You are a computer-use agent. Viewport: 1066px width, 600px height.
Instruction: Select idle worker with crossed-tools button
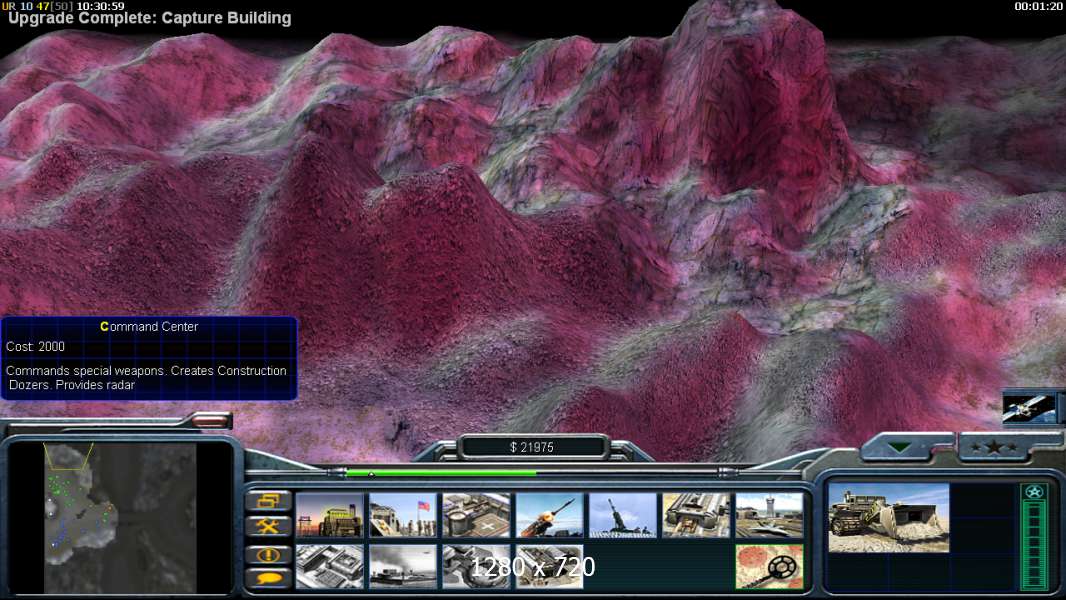point(269,527)
